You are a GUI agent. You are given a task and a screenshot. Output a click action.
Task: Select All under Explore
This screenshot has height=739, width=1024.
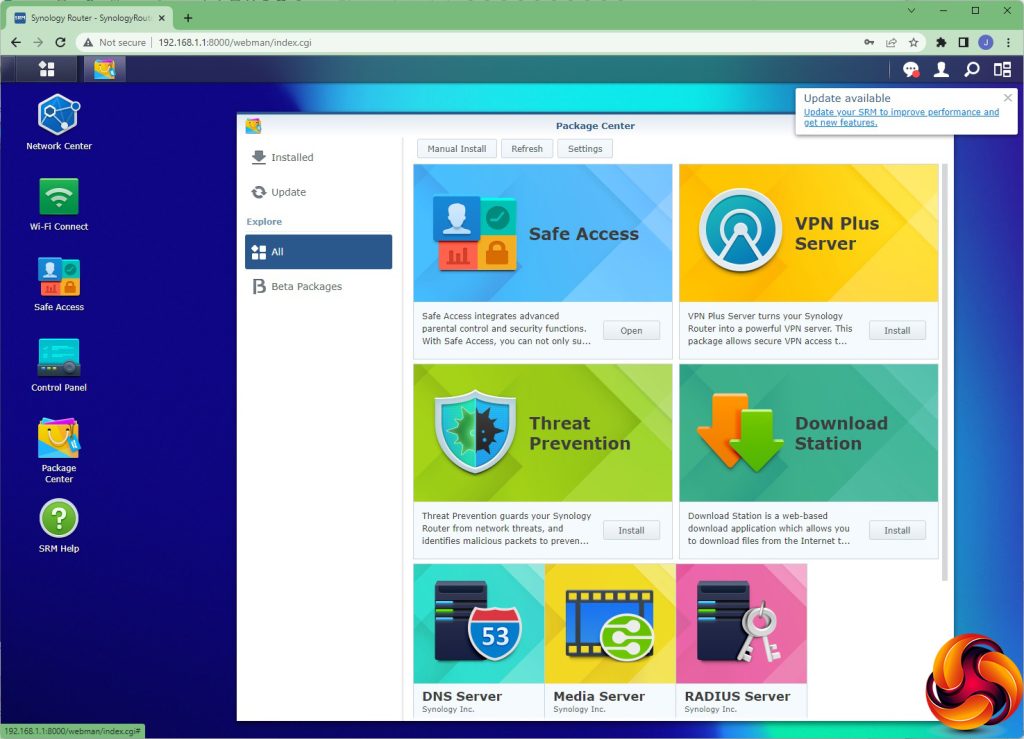(x=318, y=251)
